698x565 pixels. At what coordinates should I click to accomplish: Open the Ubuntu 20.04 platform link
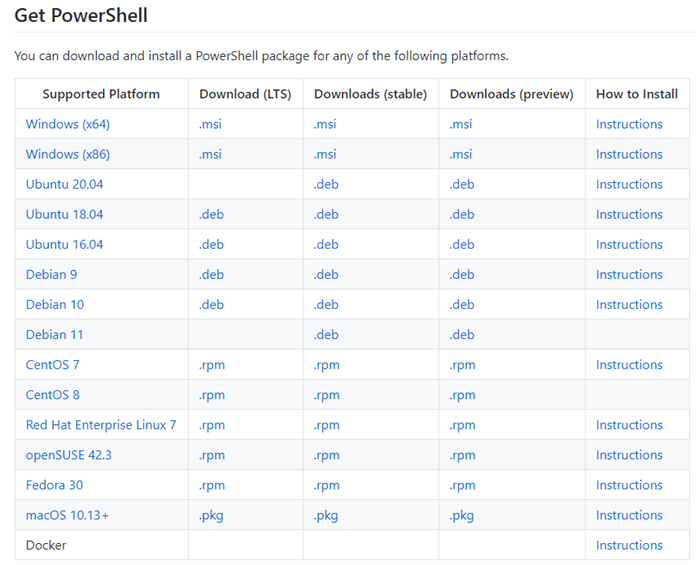65,184
